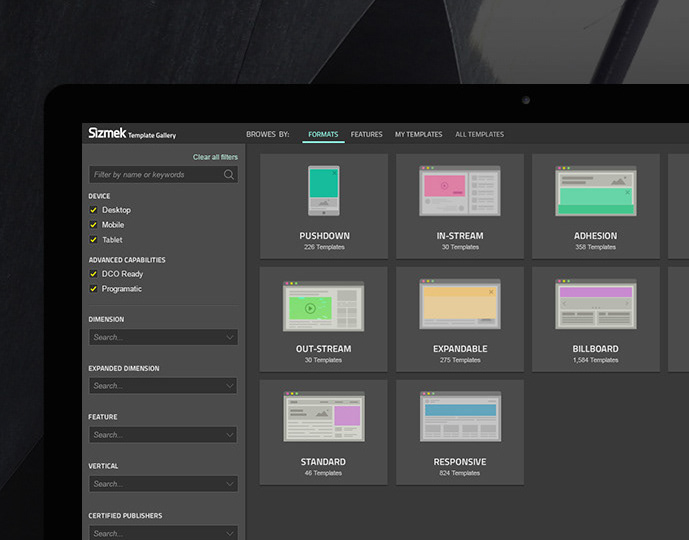Select the OUT-STREAM title text
The height and width of the screenshot is (540, 689).
click(323, 349)
